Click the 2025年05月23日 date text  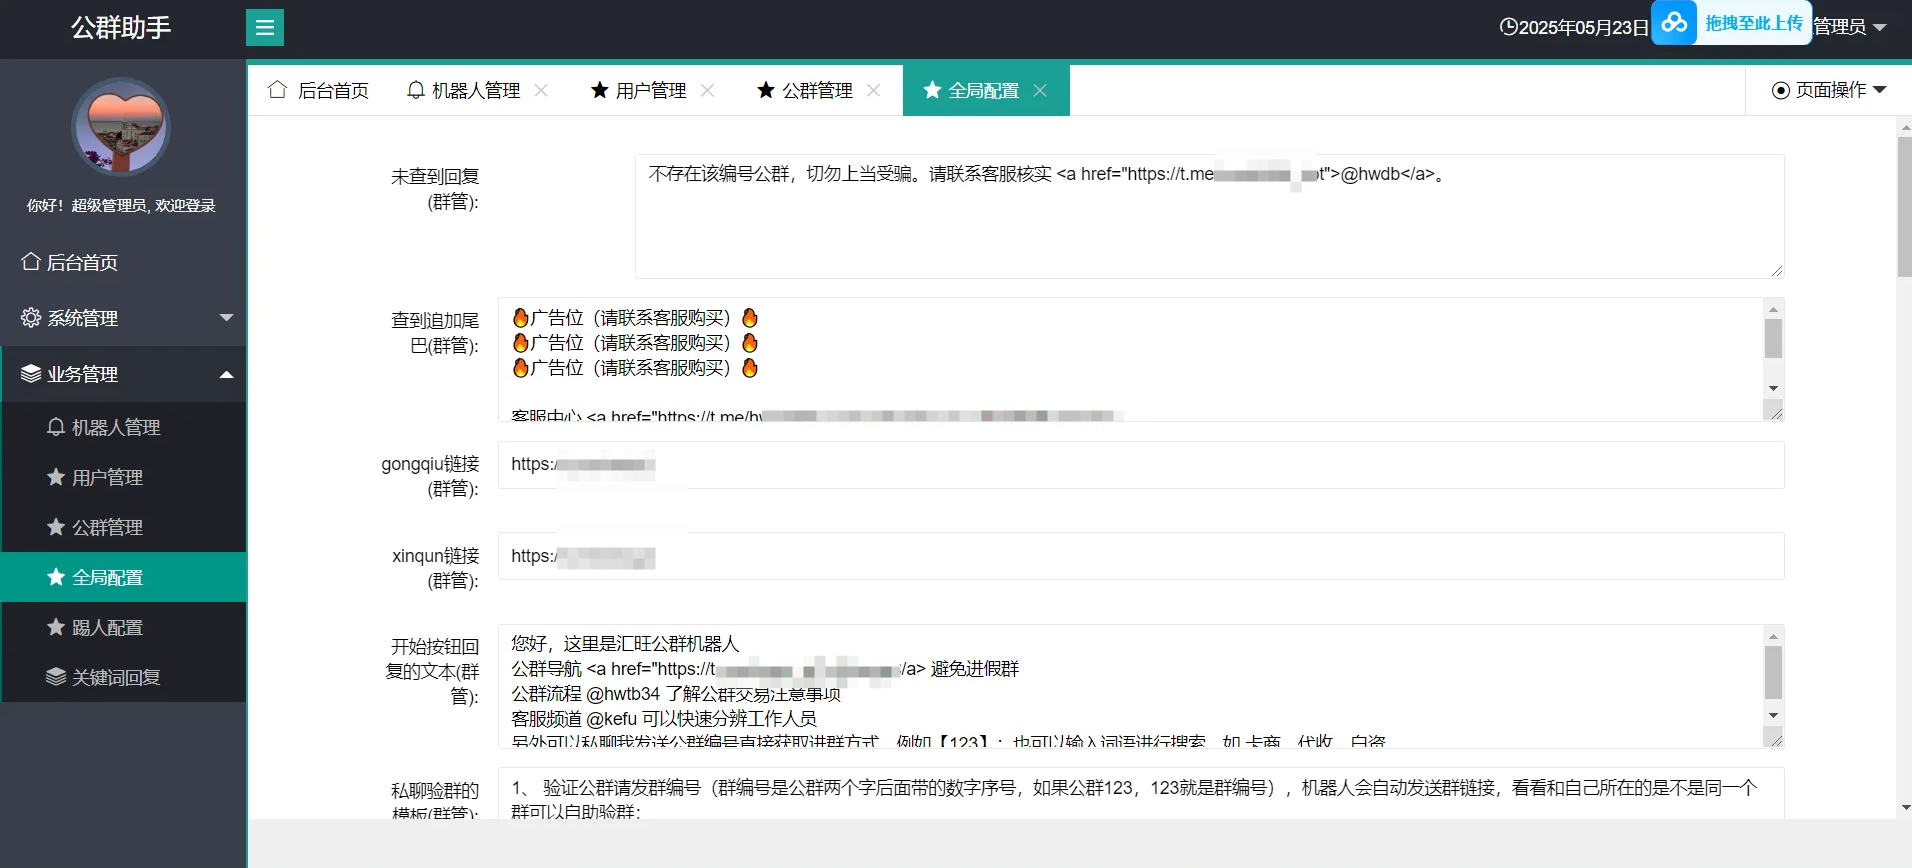1583,27
